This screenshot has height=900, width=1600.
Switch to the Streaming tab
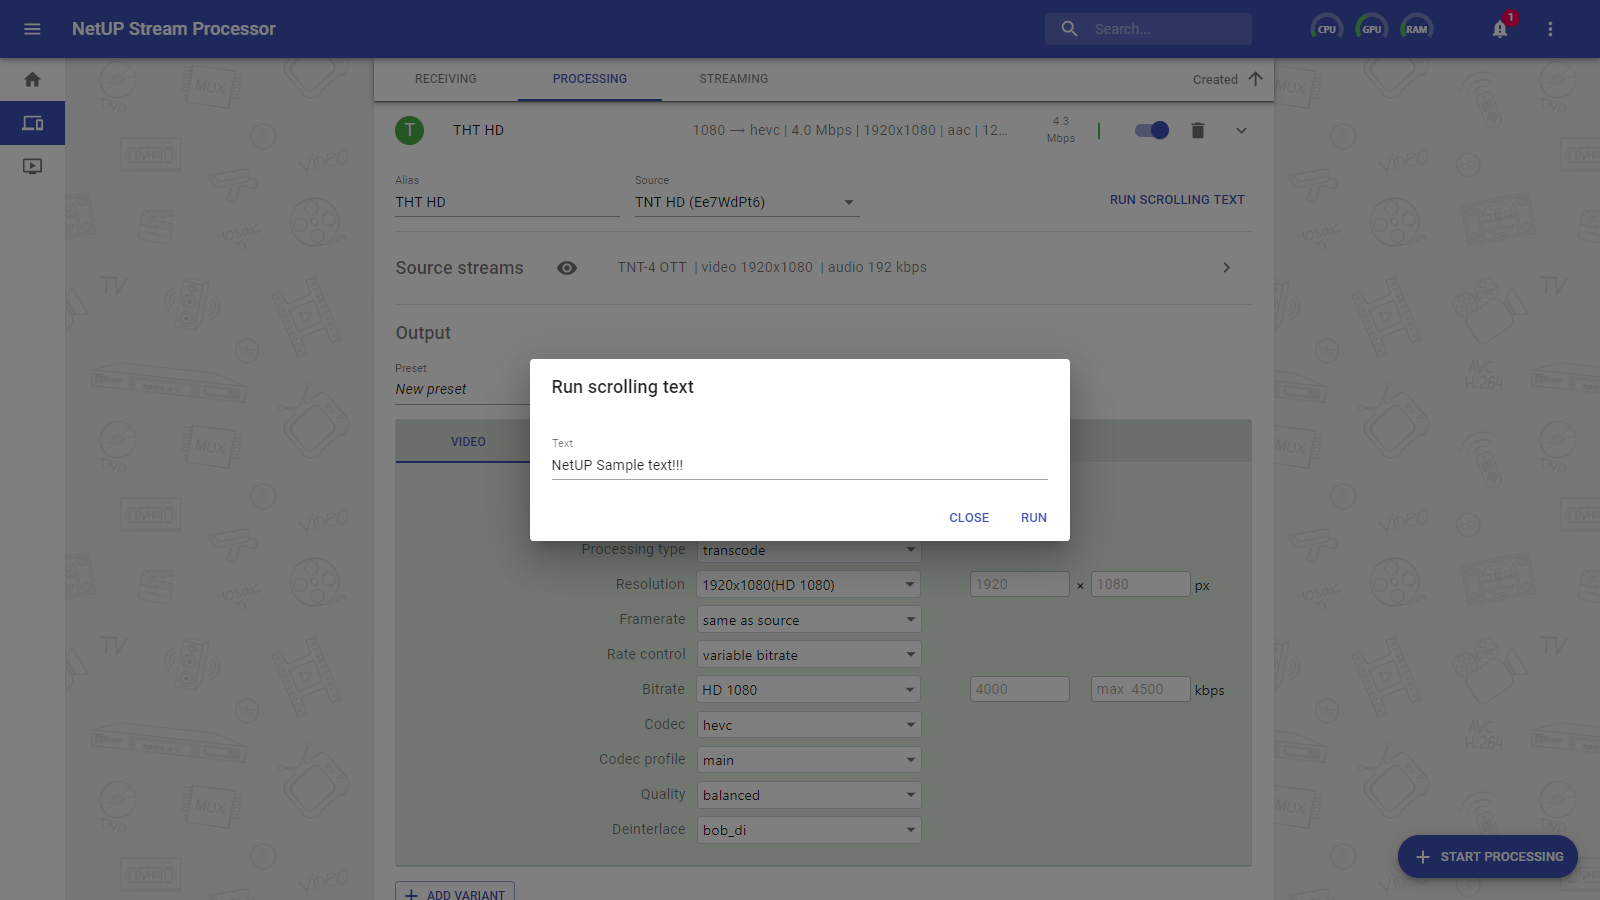734,79
